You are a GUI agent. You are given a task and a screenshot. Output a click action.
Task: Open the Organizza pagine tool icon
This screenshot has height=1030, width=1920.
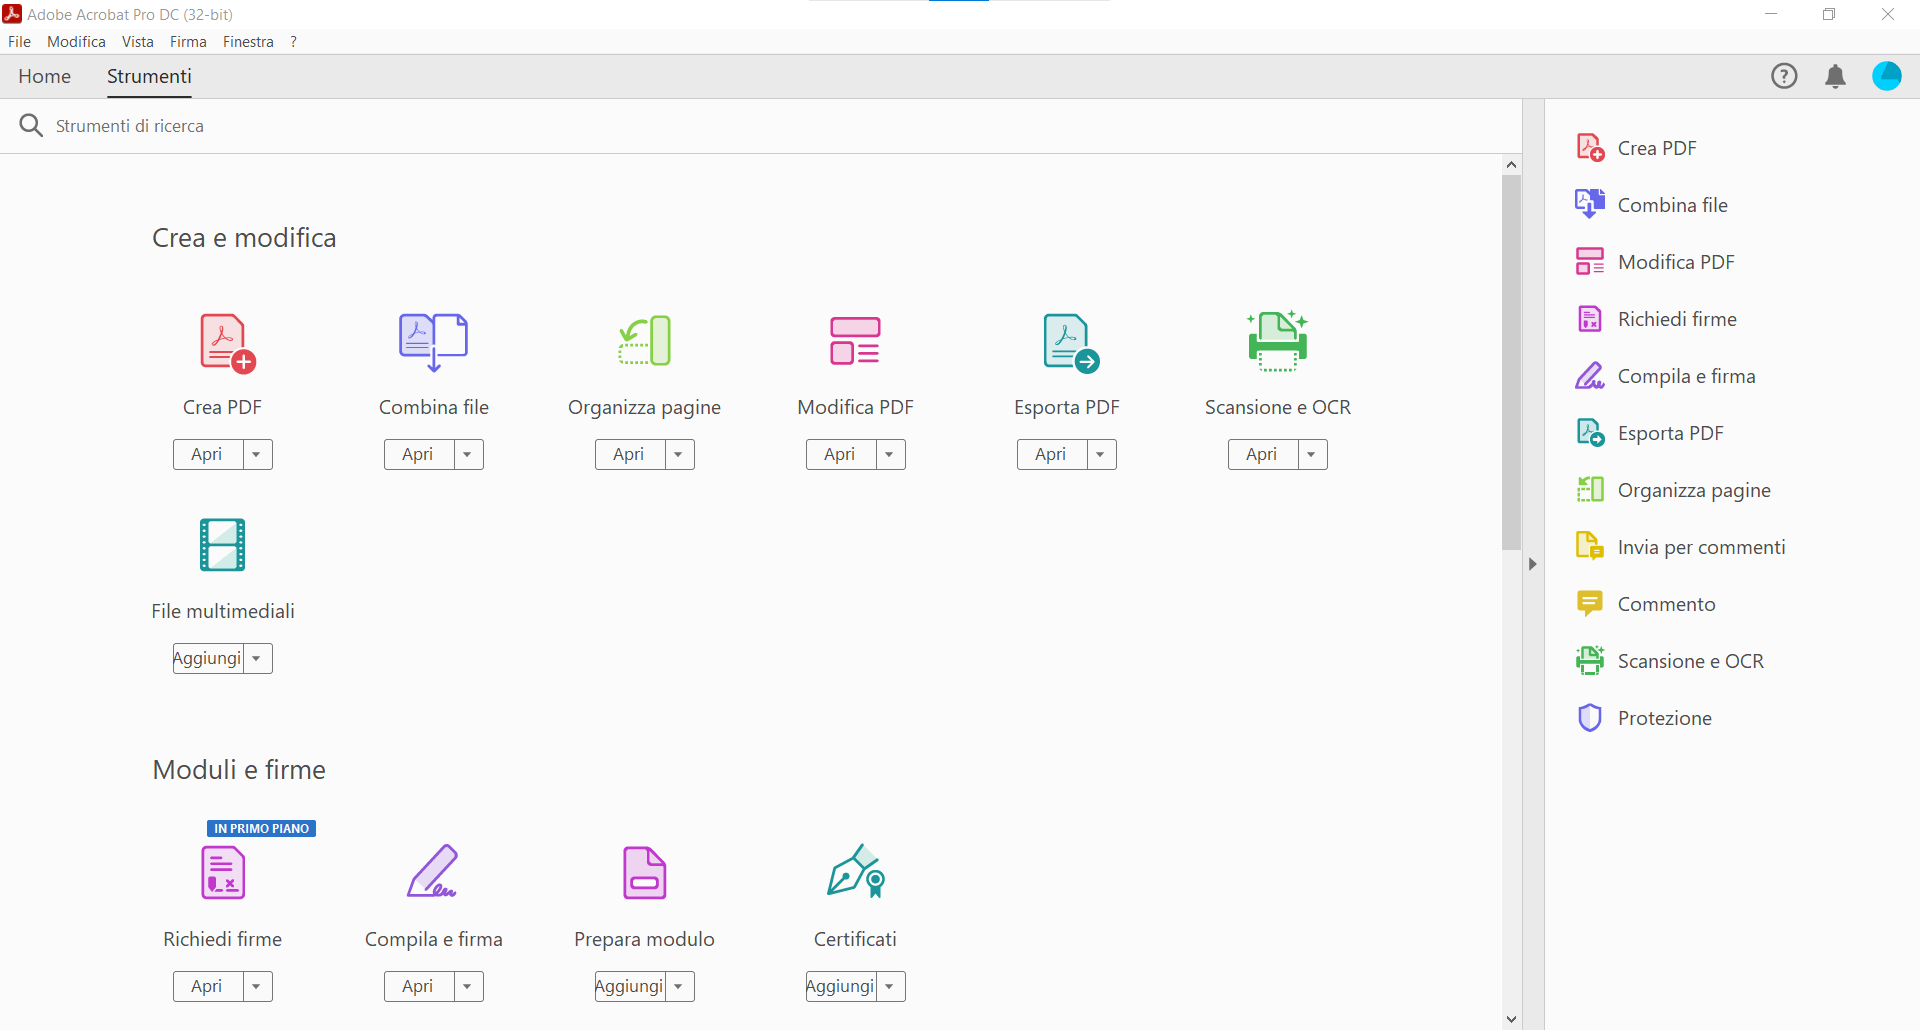(x=644, y=341)
